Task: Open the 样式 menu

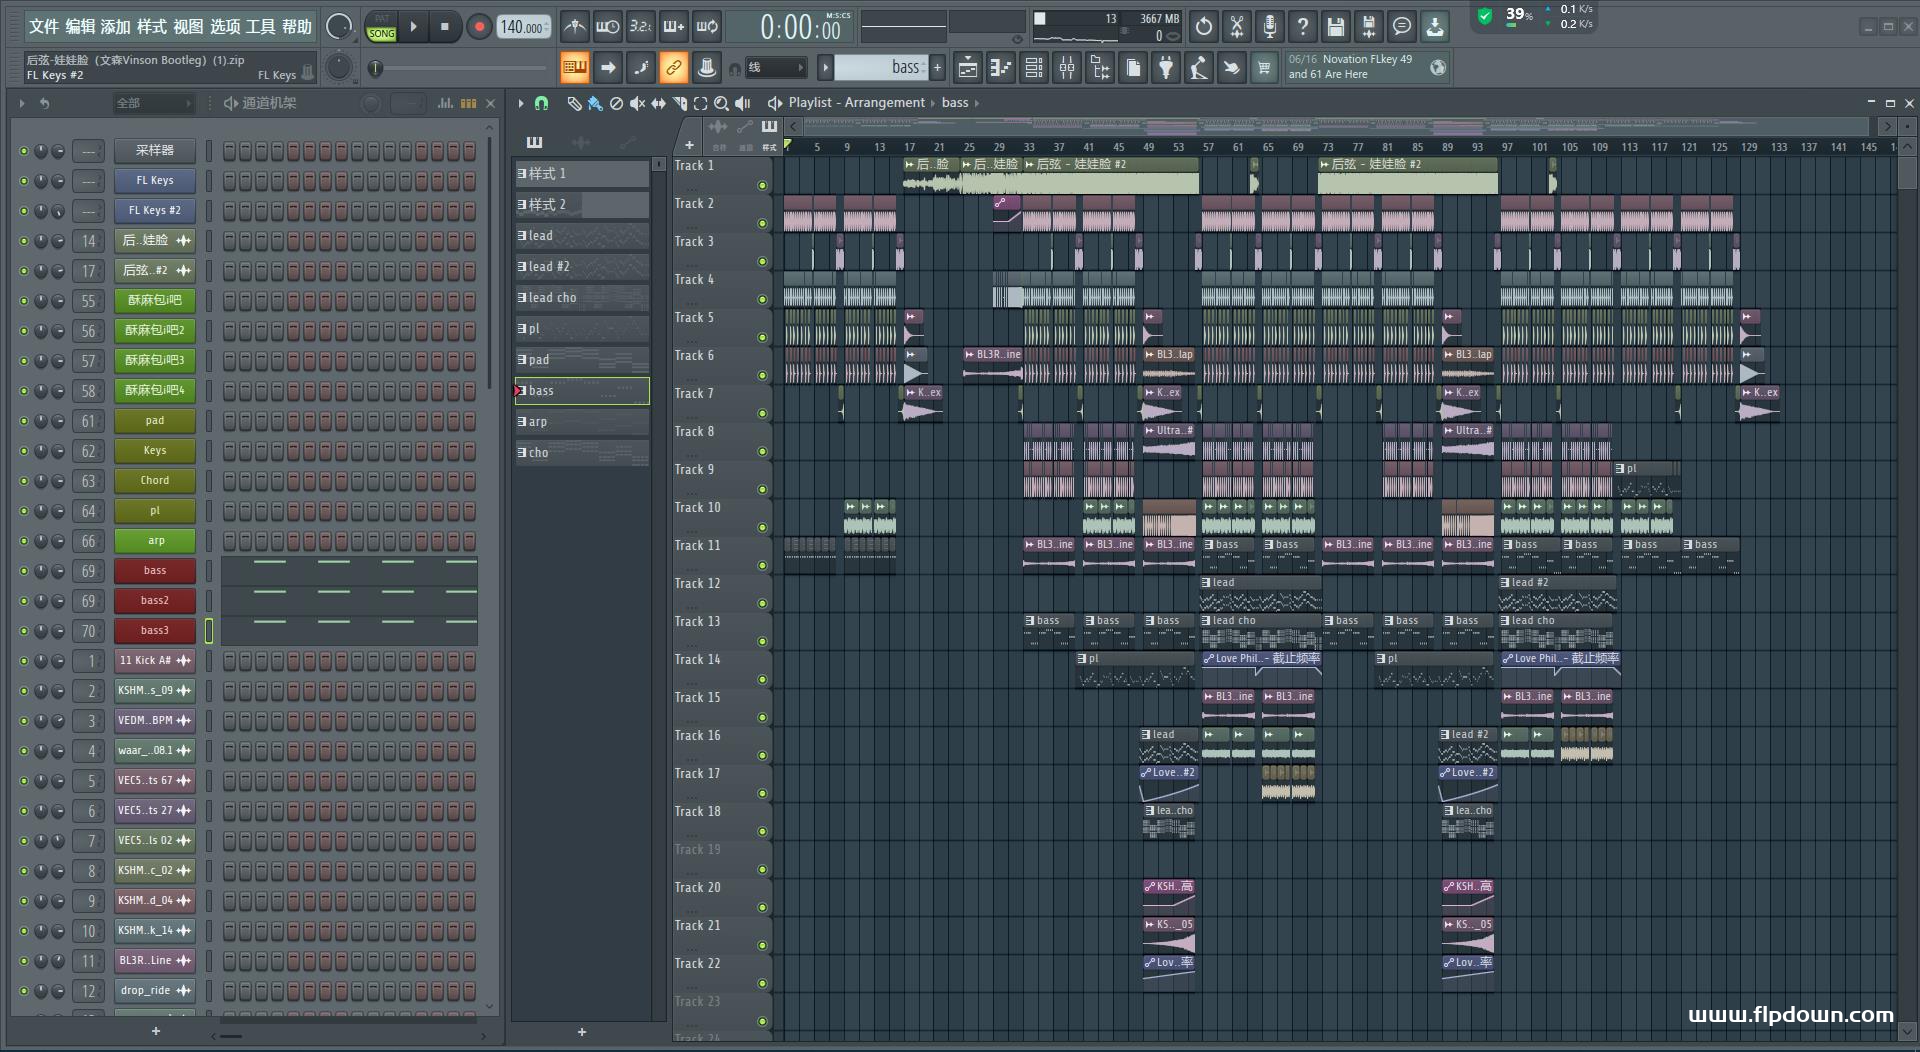Action: [x=152, y=27]
